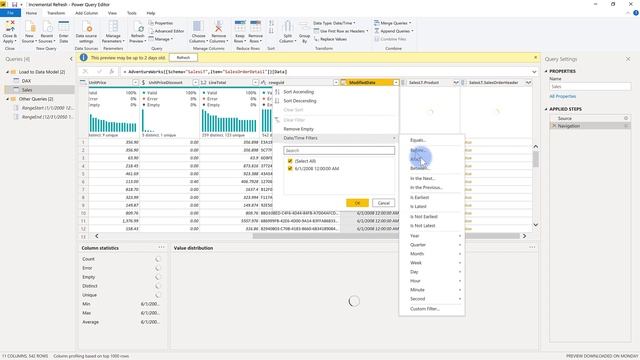Switch to the Tools tab
This screenshot has width=640, height=360.
point(131,13)
